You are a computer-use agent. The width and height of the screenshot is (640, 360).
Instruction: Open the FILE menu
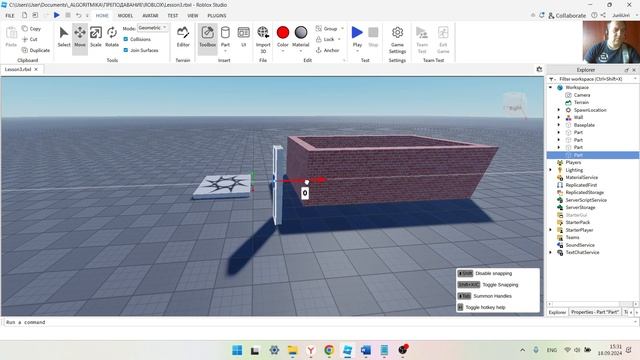(10, 16)
